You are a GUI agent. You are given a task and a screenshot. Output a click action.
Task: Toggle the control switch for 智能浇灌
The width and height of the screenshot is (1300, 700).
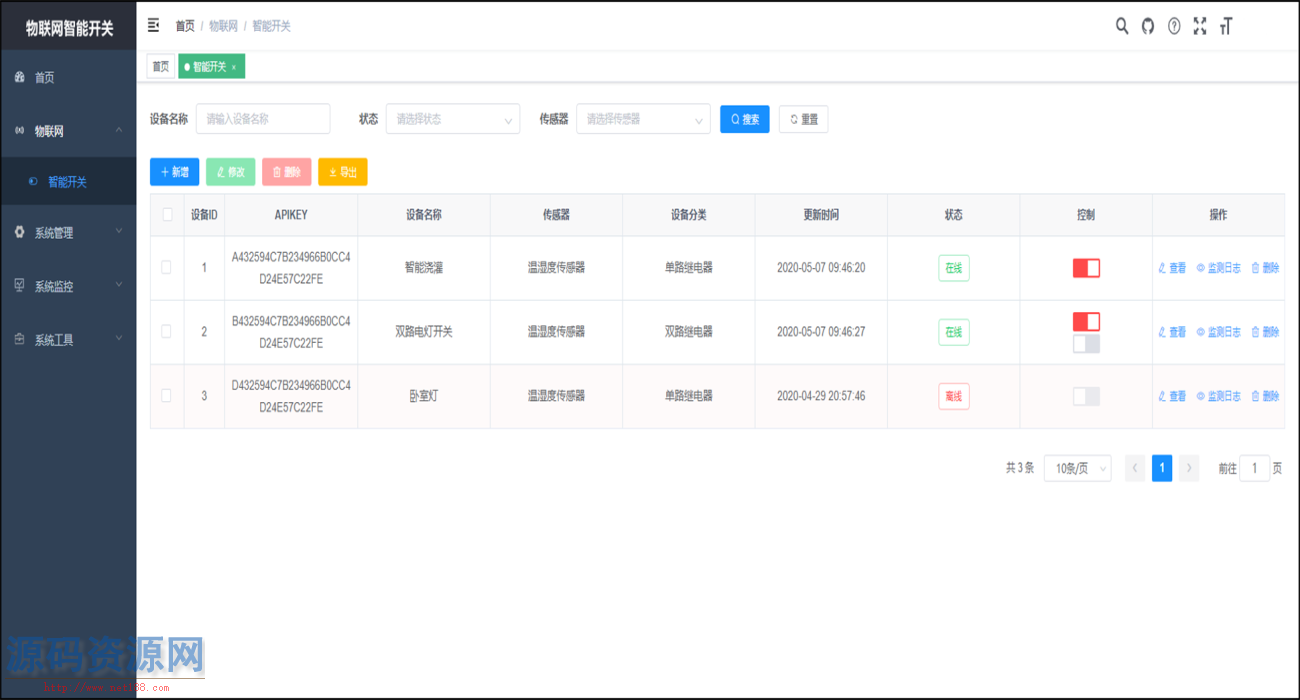[1086, 268]
